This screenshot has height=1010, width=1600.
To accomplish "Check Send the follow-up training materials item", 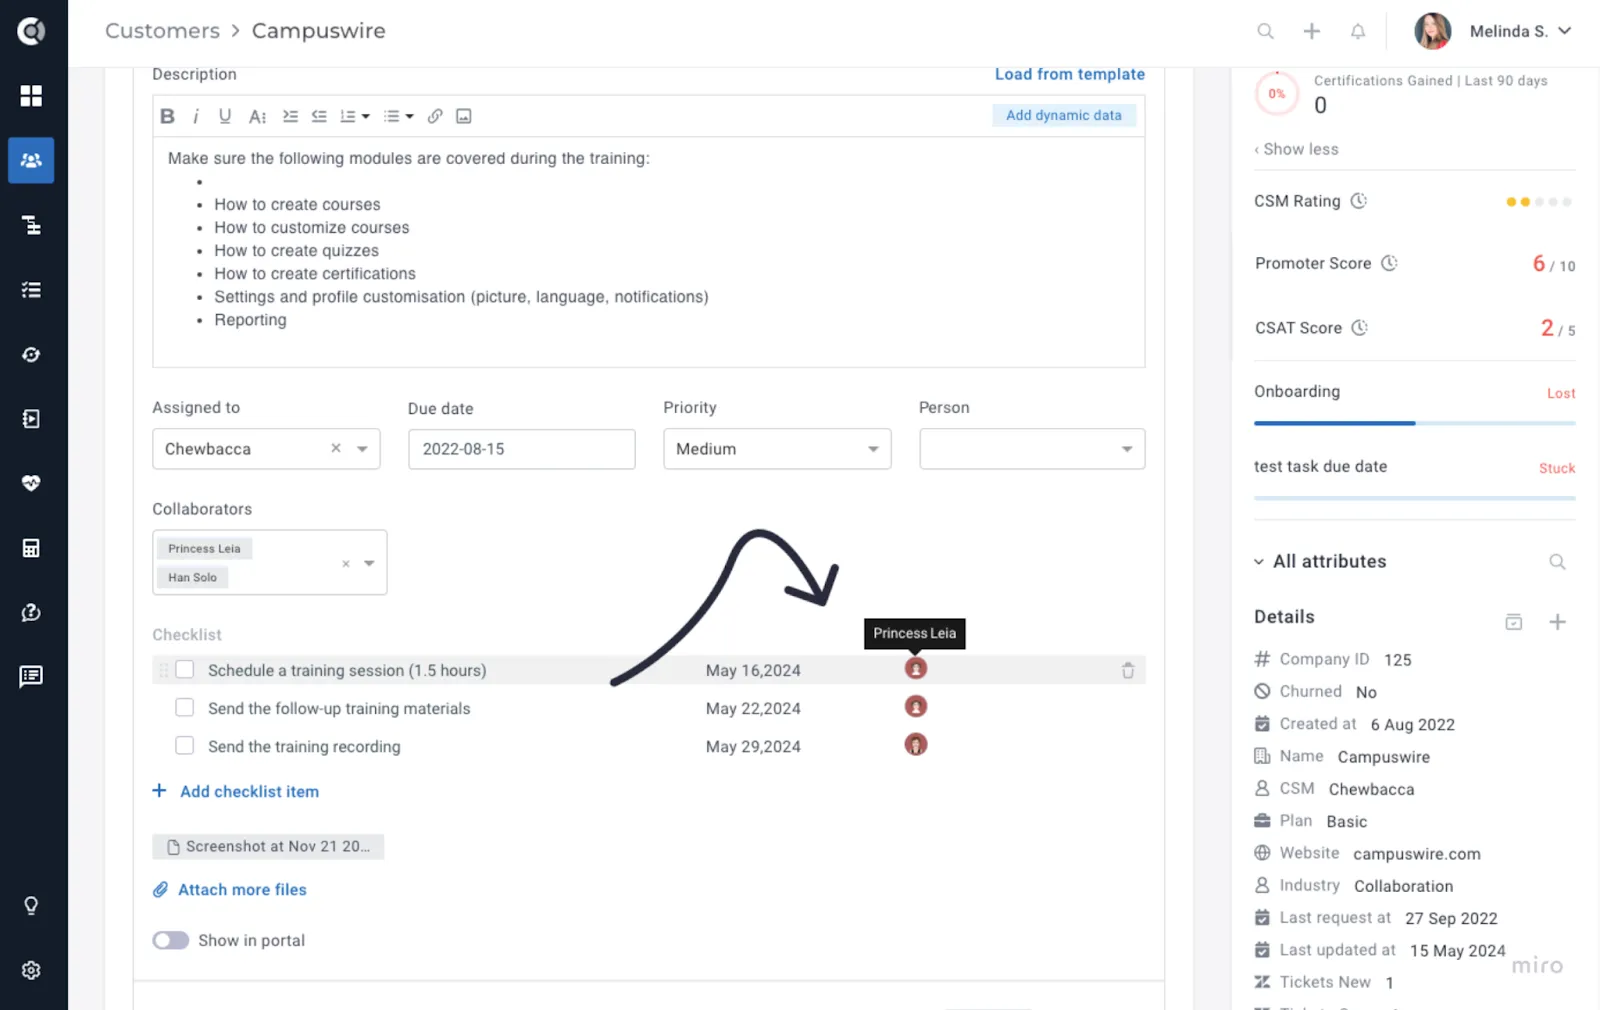I will tap(184, 708).
